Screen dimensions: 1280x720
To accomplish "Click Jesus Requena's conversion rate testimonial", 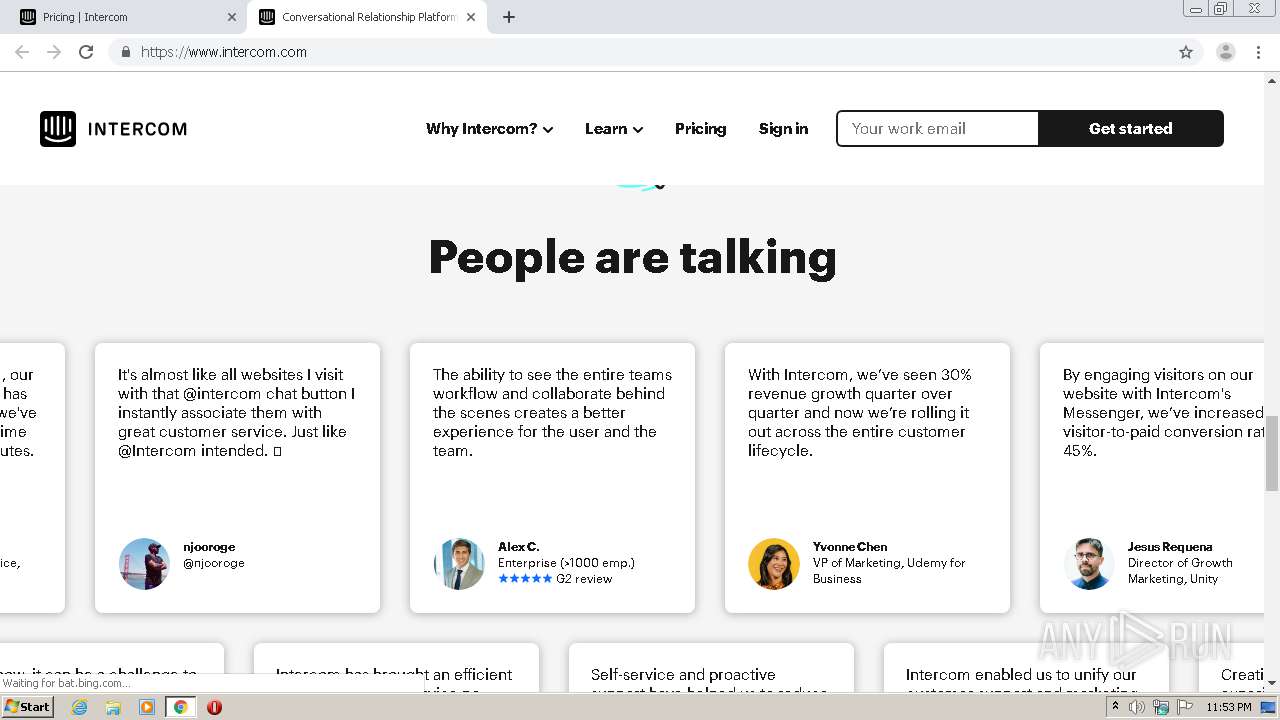I will [x=1163, y=412].
